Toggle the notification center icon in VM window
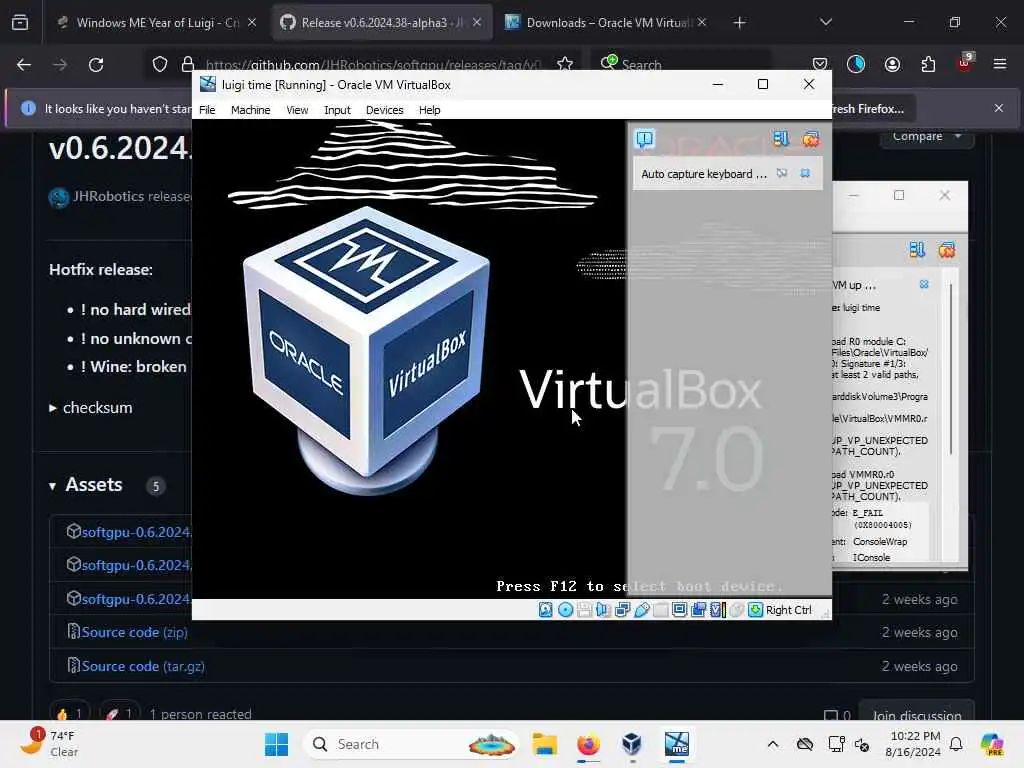This screenshot has width=1024, height=768. [645, 139]
